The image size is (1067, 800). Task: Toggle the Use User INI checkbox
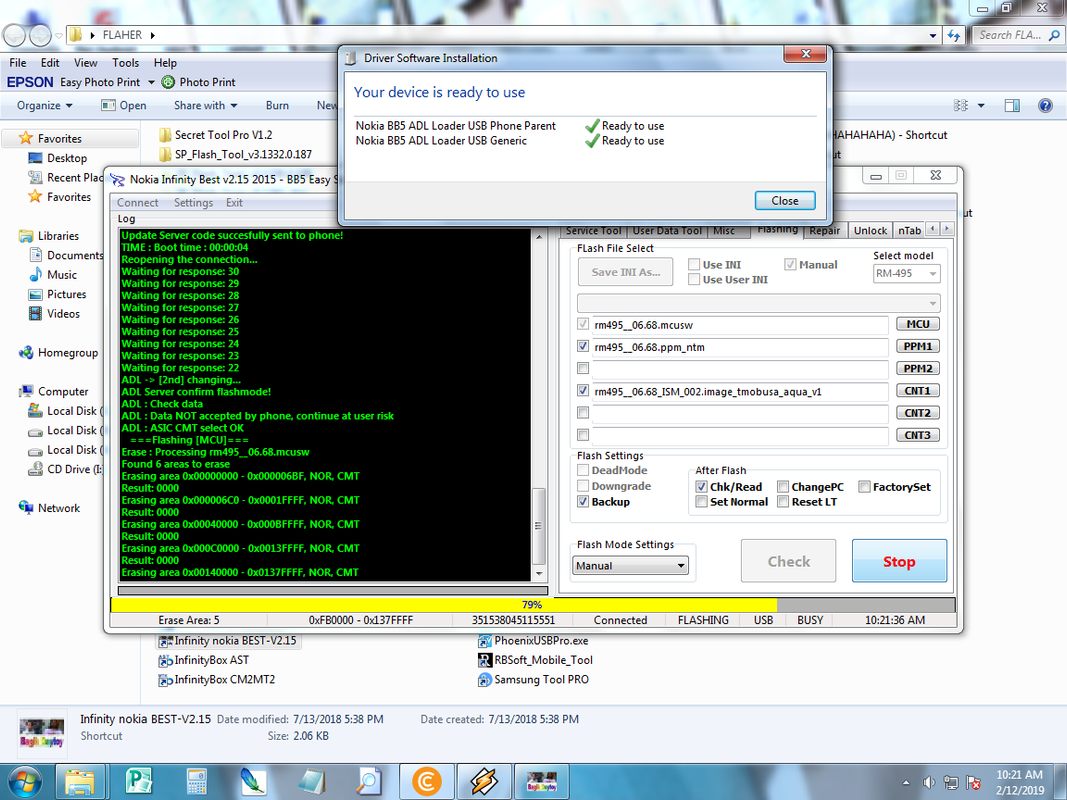(694, 280)
